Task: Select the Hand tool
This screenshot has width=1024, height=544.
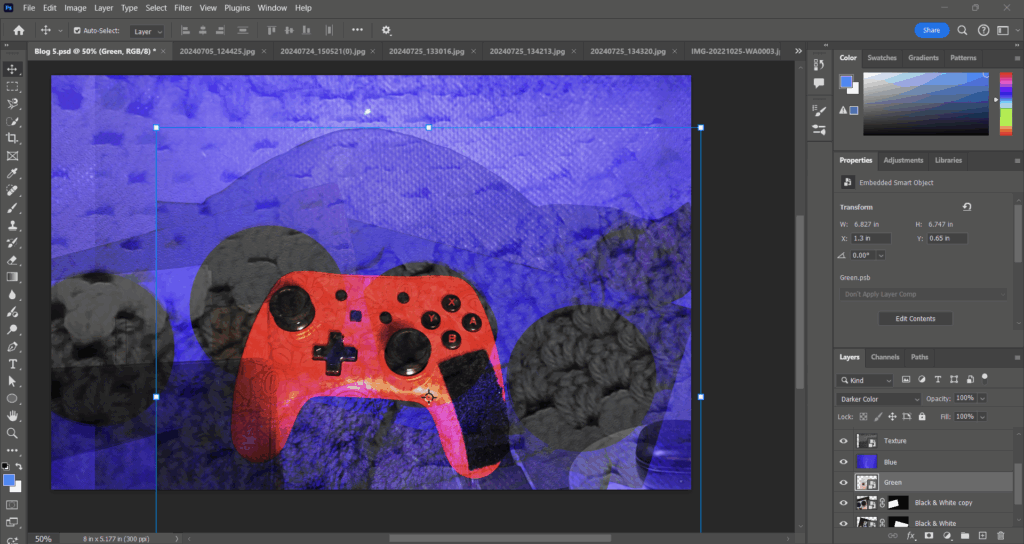Action: pos(13,416)
